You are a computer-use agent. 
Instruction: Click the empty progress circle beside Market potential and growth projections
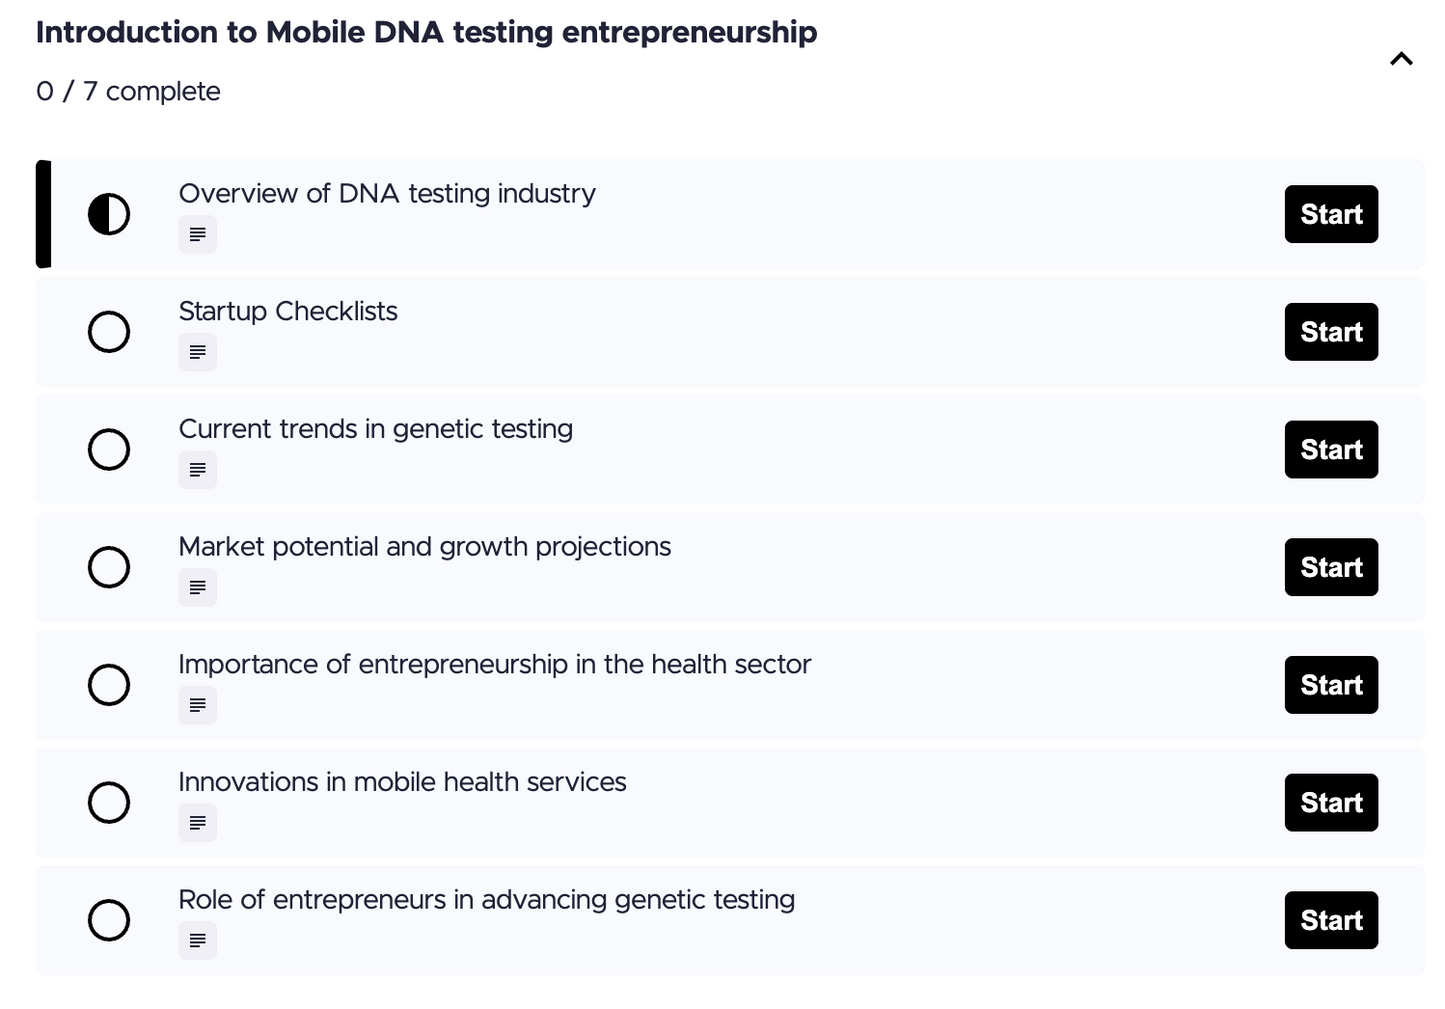(109, 567)
